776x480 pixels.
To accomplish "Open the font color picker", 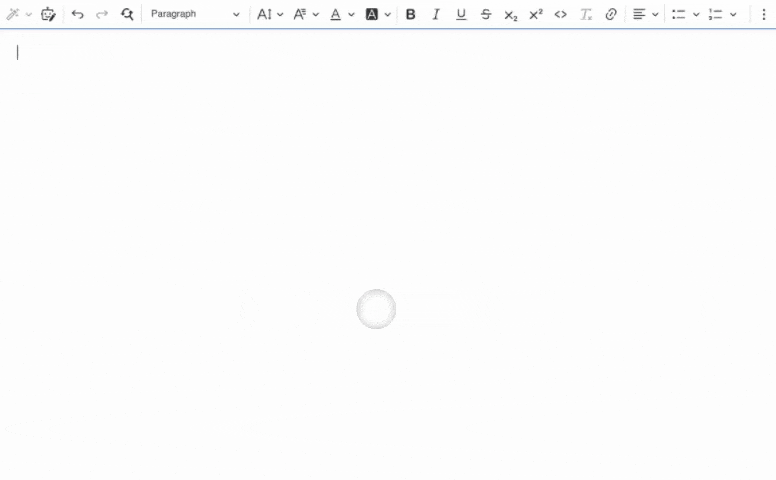I will coord(342,14).
